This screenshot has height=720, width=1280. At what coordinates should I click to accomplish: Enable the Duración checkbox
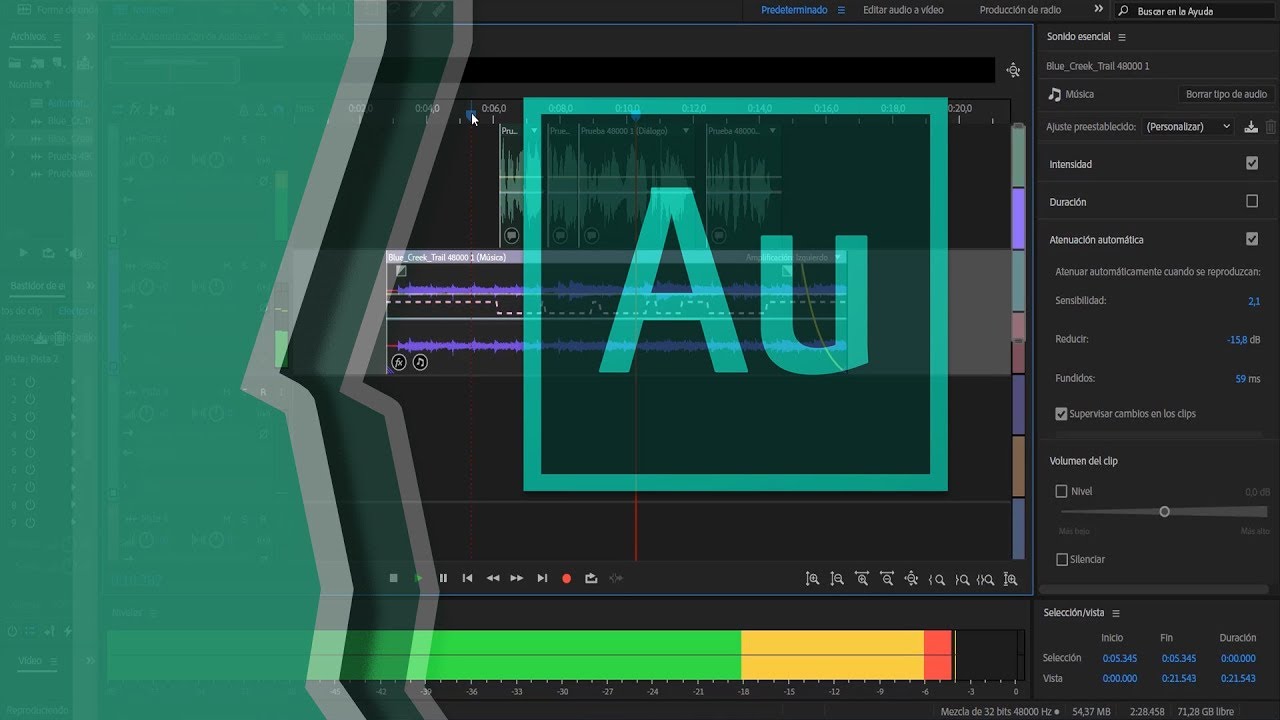coord(1252,201)
